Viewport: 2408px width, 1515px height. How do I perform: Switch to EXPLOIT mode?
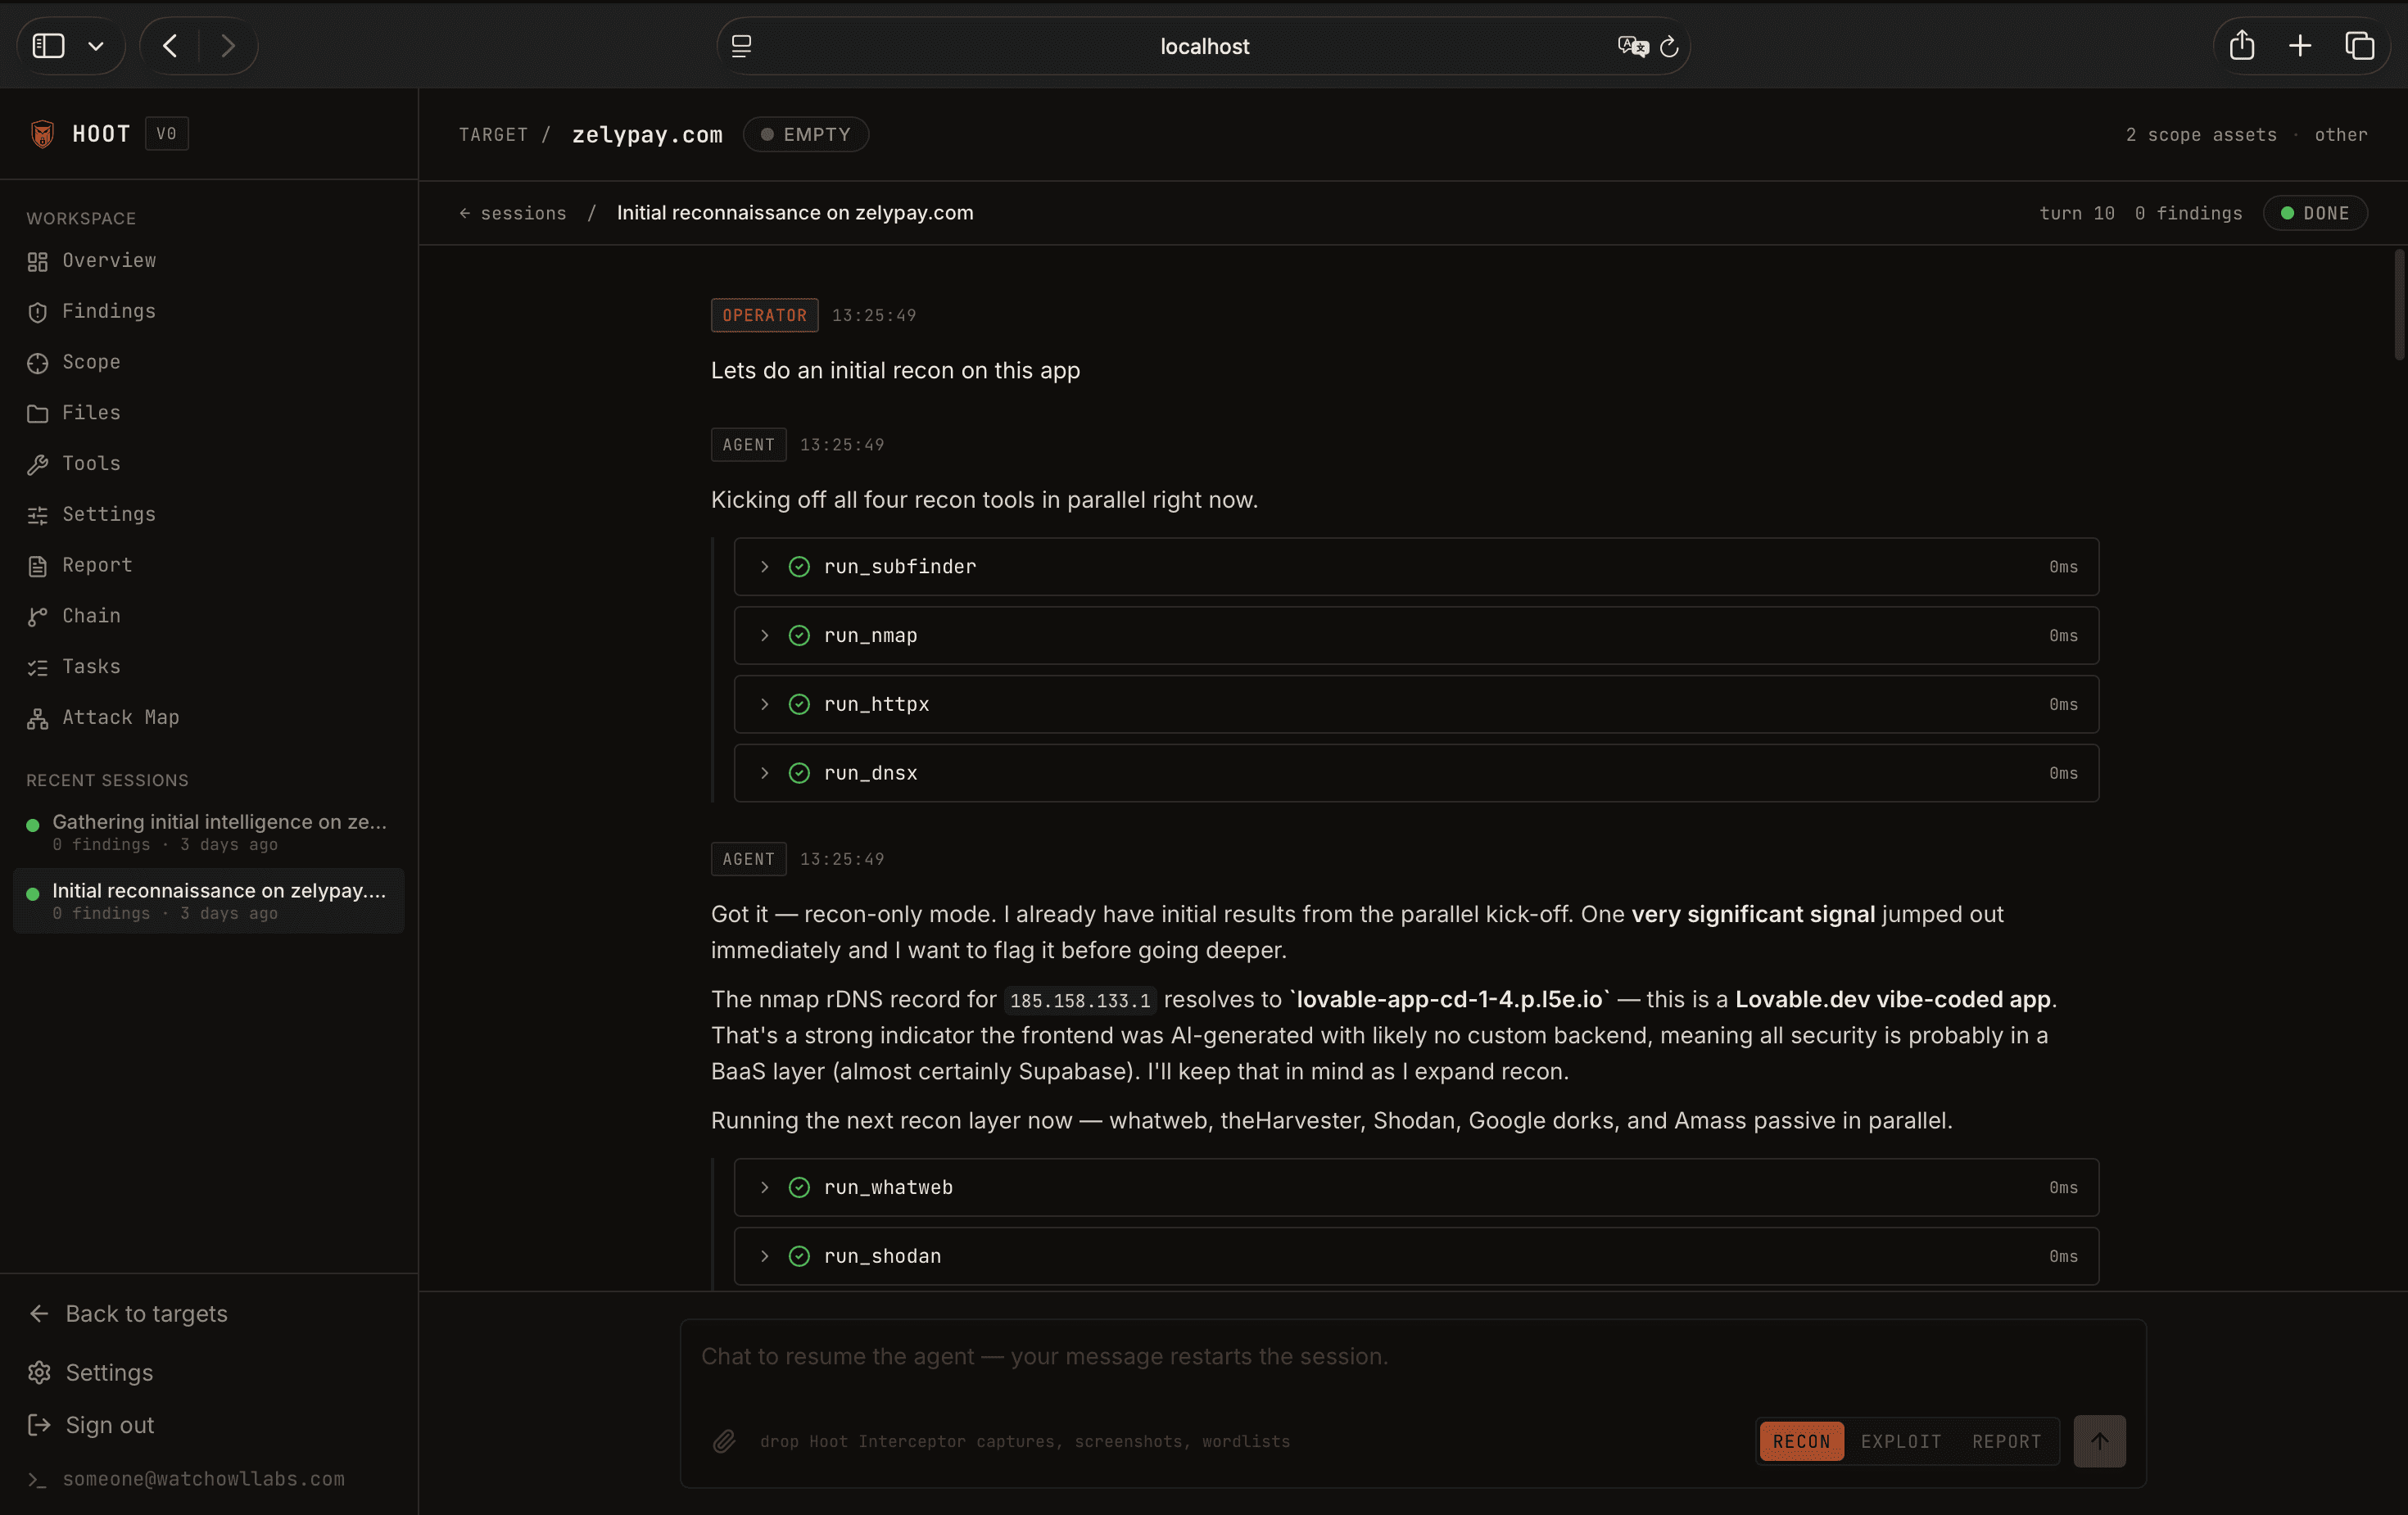1901,1441
